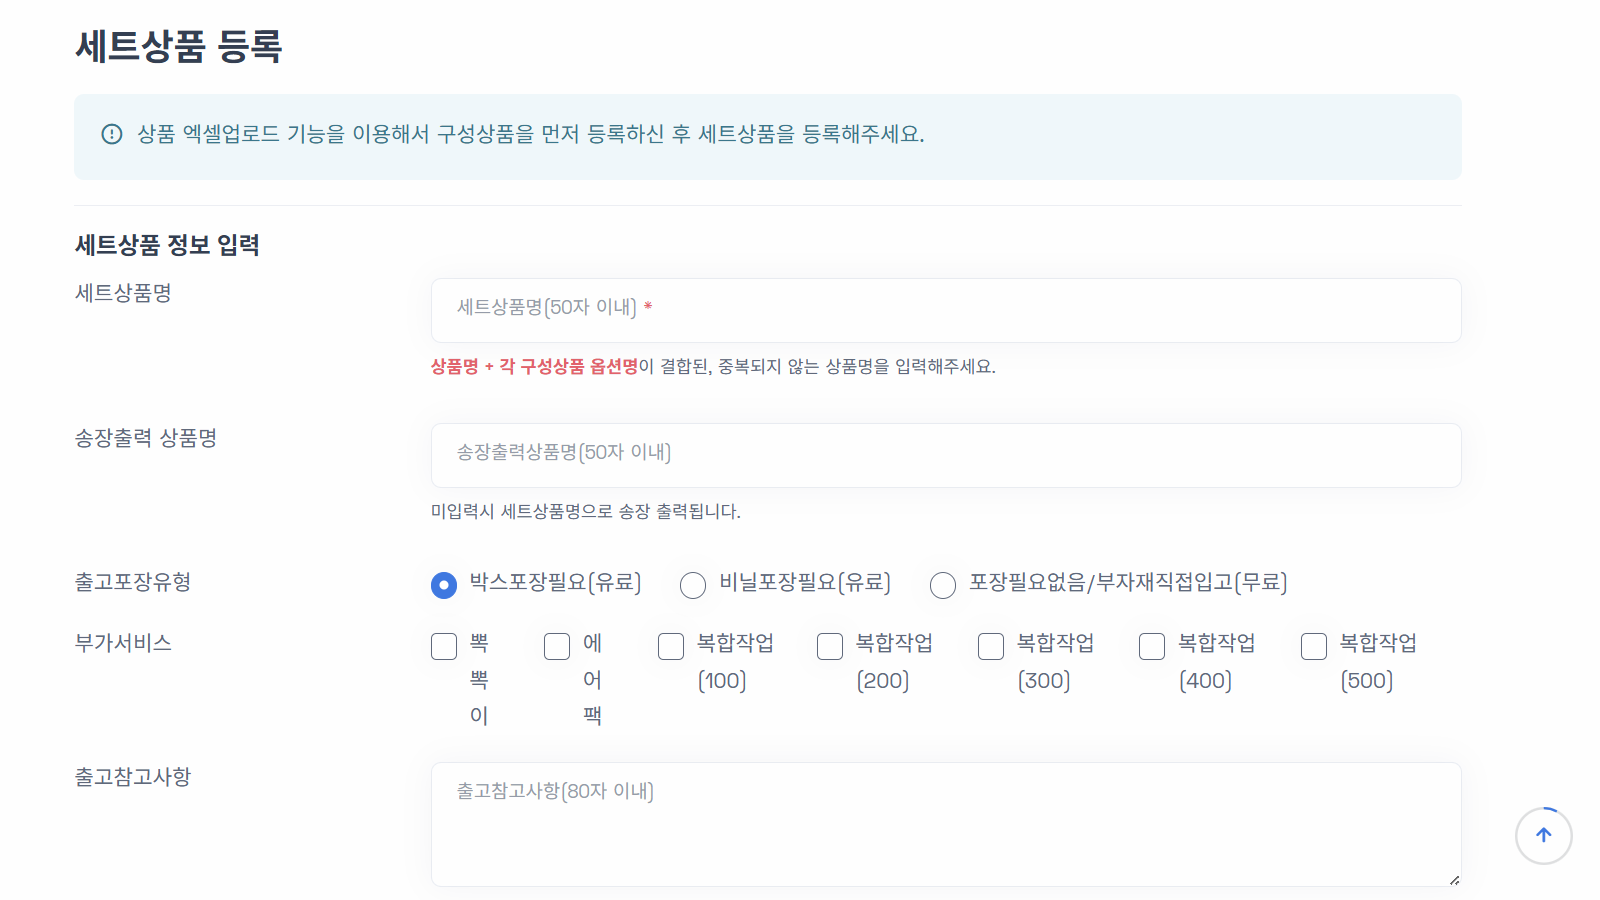This screenshot has height=900, width=1600.
Task: Check the 복합작업(300) checkbox
Action: 990,646
